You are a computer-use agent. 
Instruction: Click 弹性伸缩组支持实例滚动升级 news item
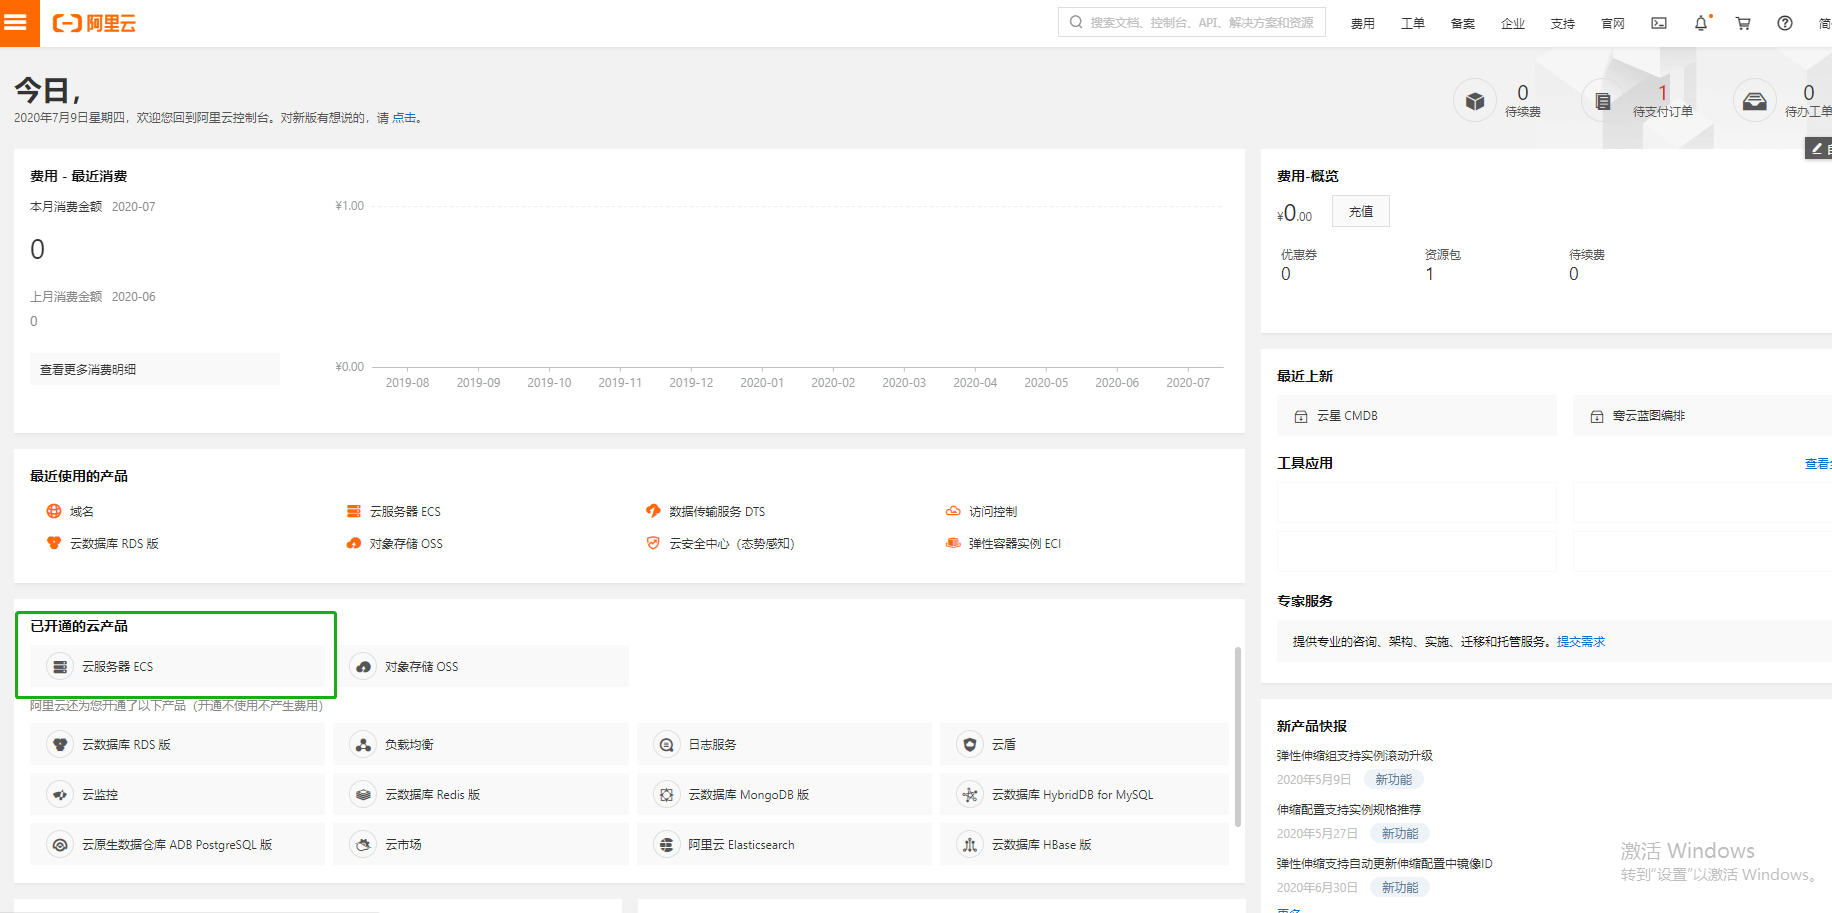tap(1355, 756)
